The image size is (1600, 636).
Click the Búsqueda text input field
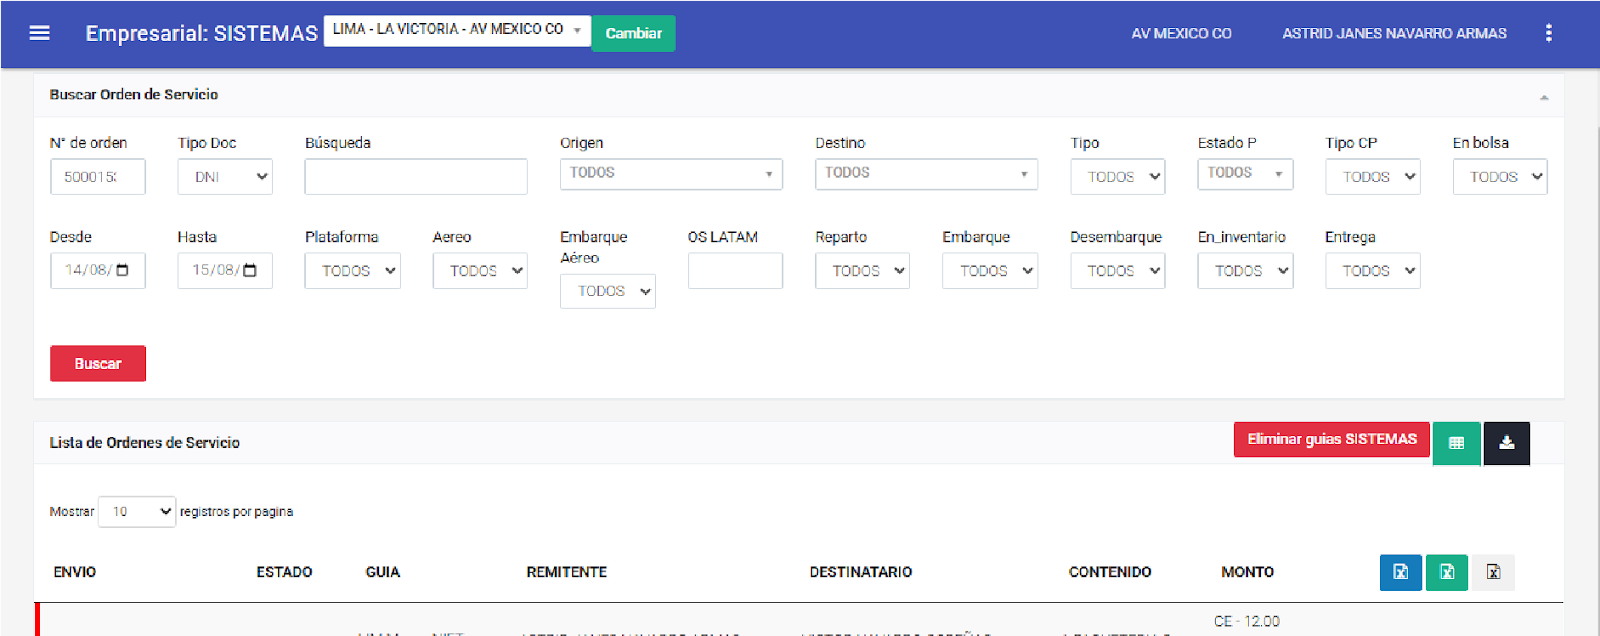click(416, 177)
